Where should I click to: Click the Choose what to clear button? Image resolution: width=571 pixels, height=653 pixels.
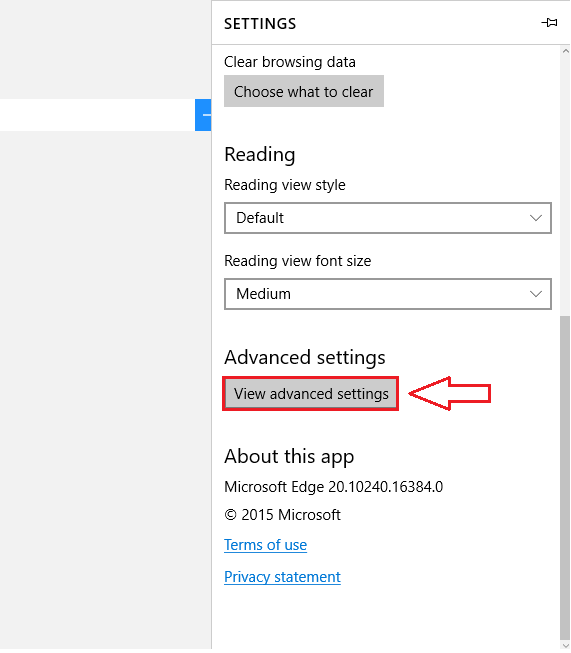click(x=304, y=91)
